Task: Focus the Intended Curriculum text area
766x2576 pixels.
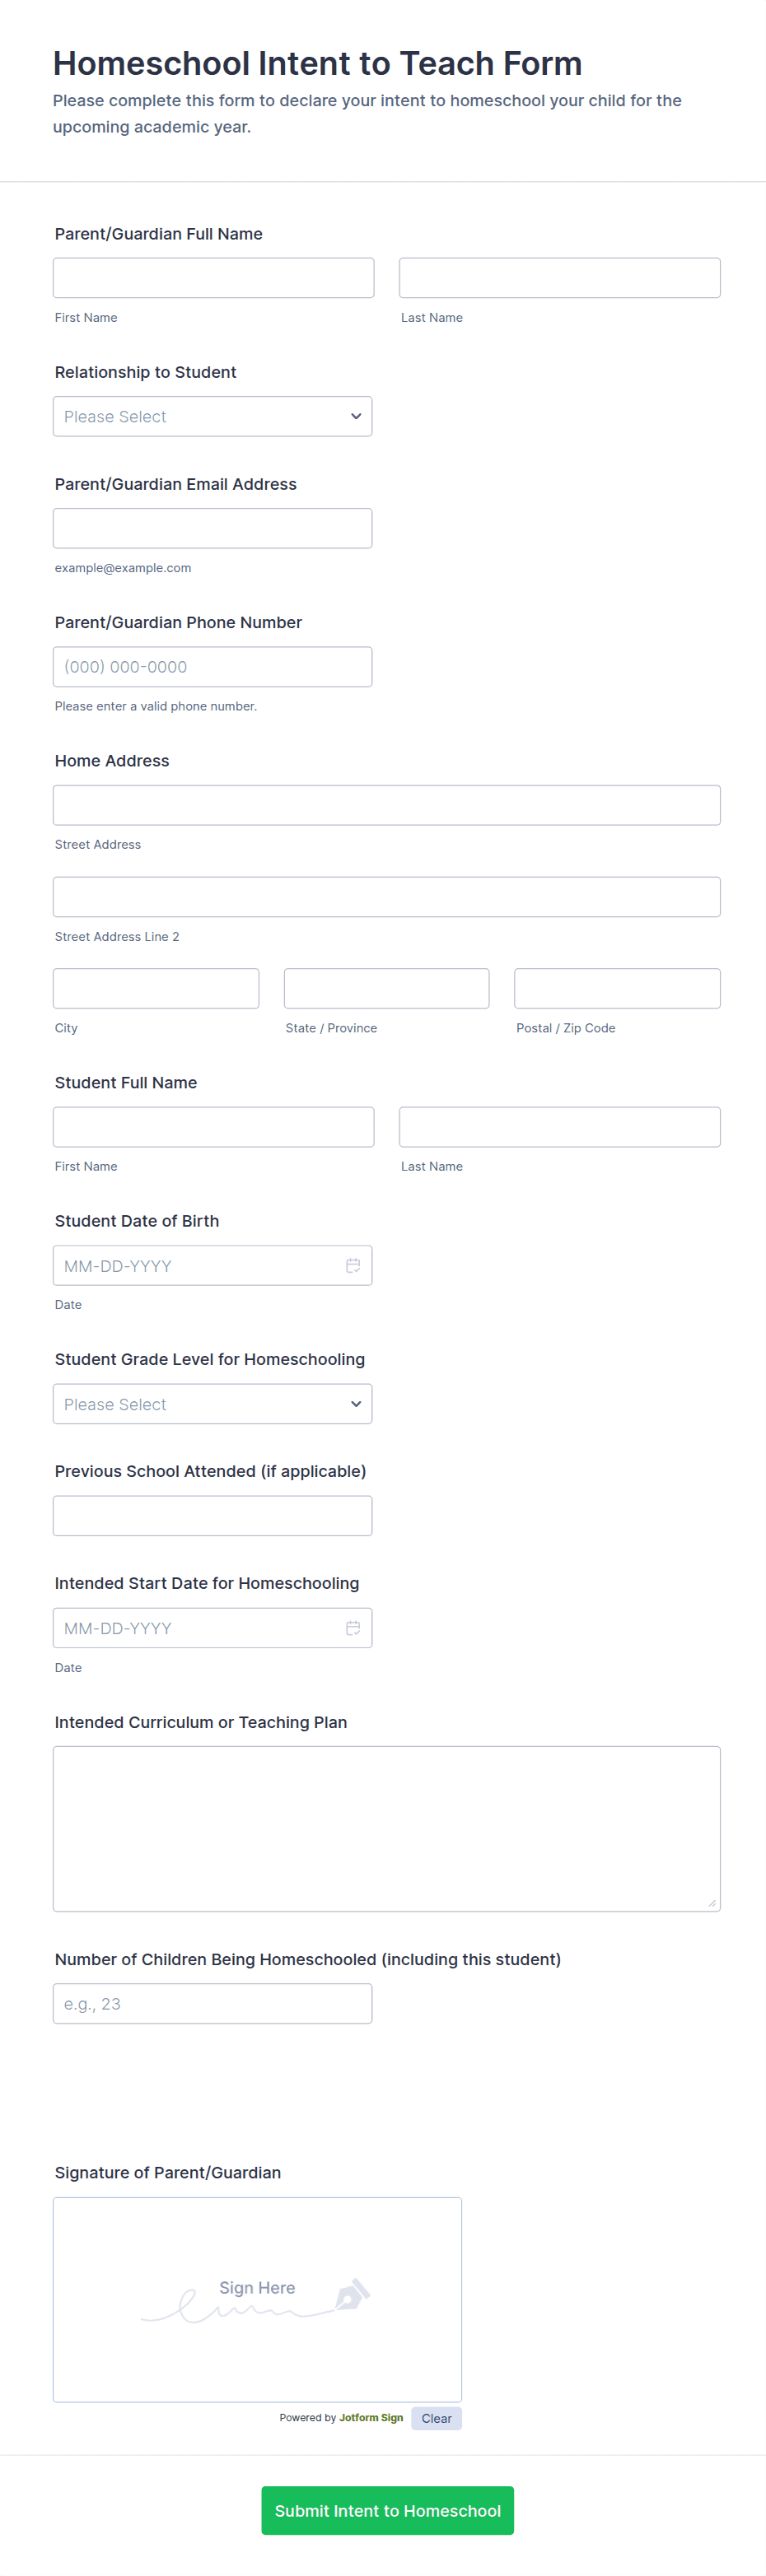Action: pos(386,1828)
